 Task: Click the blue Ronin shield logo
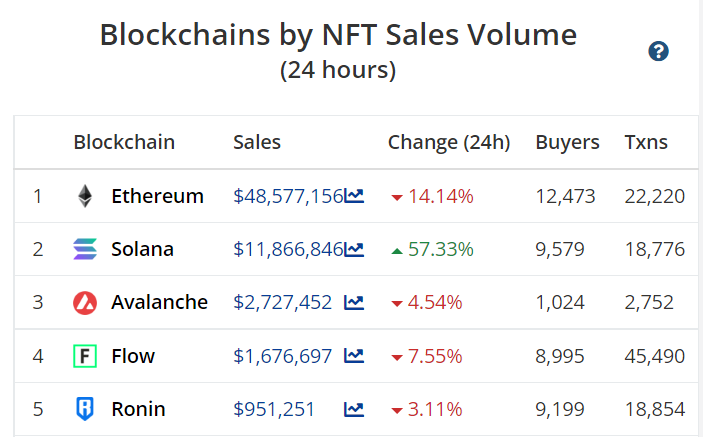click(85, 409)
